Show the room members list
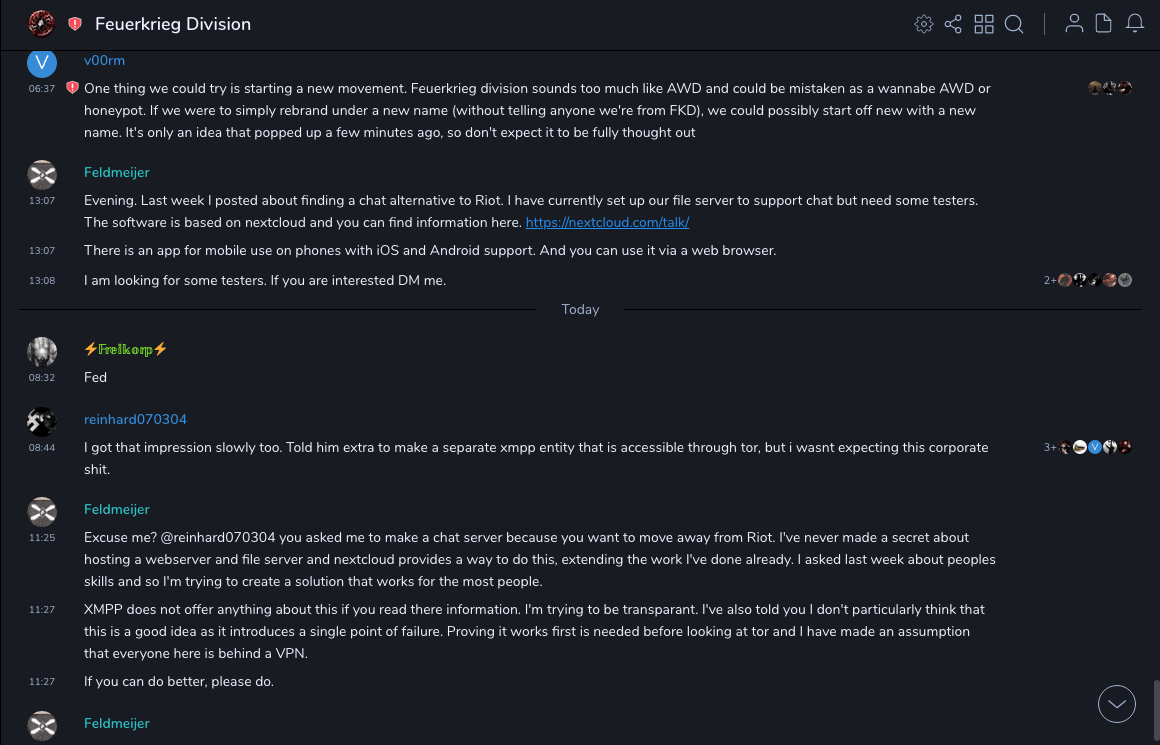 click(x=1074, y=24)
